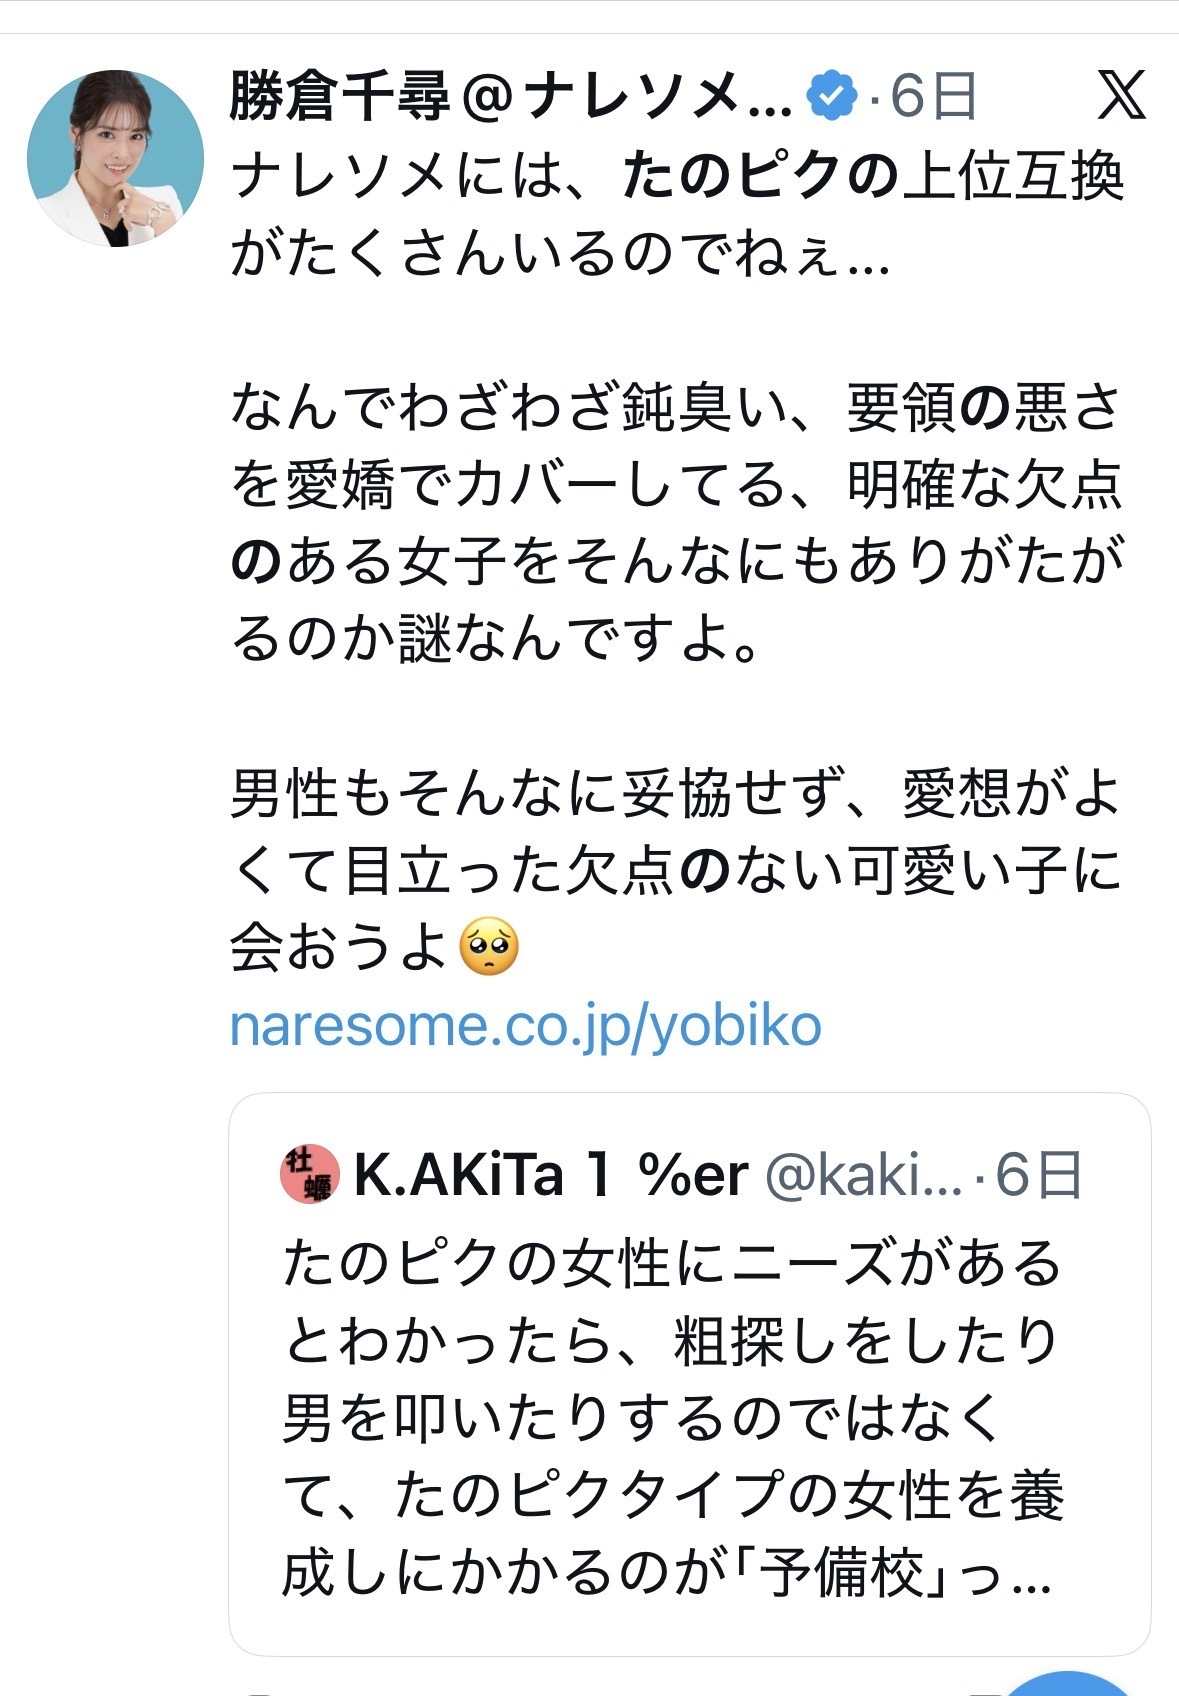Click the blue verified checkmark badge
1179x1696 pixels.
[x=832, y=97]
